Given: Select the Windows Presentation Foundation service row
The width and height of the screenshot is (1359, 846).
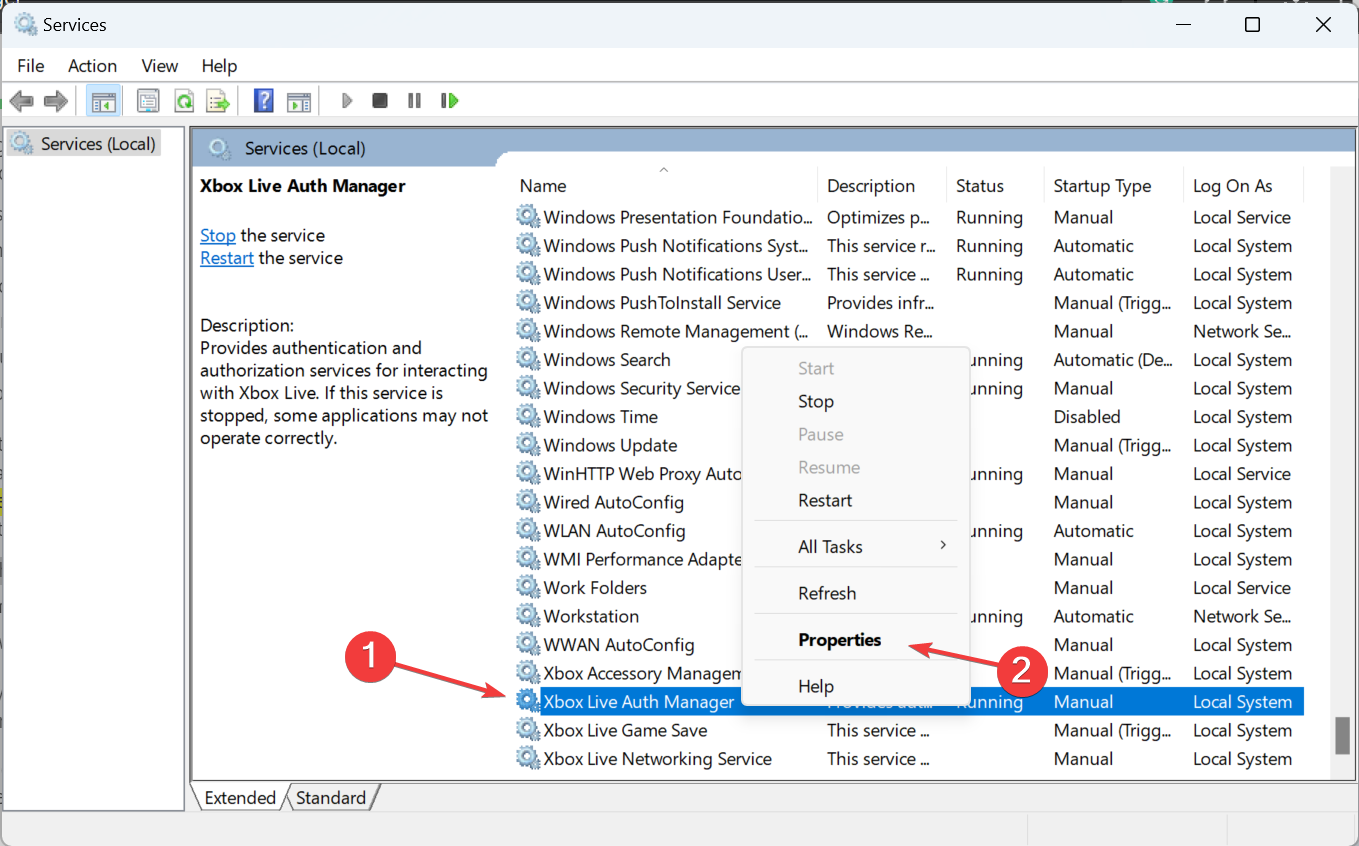Looking at the screenshot, I should [x=909, y=217].
